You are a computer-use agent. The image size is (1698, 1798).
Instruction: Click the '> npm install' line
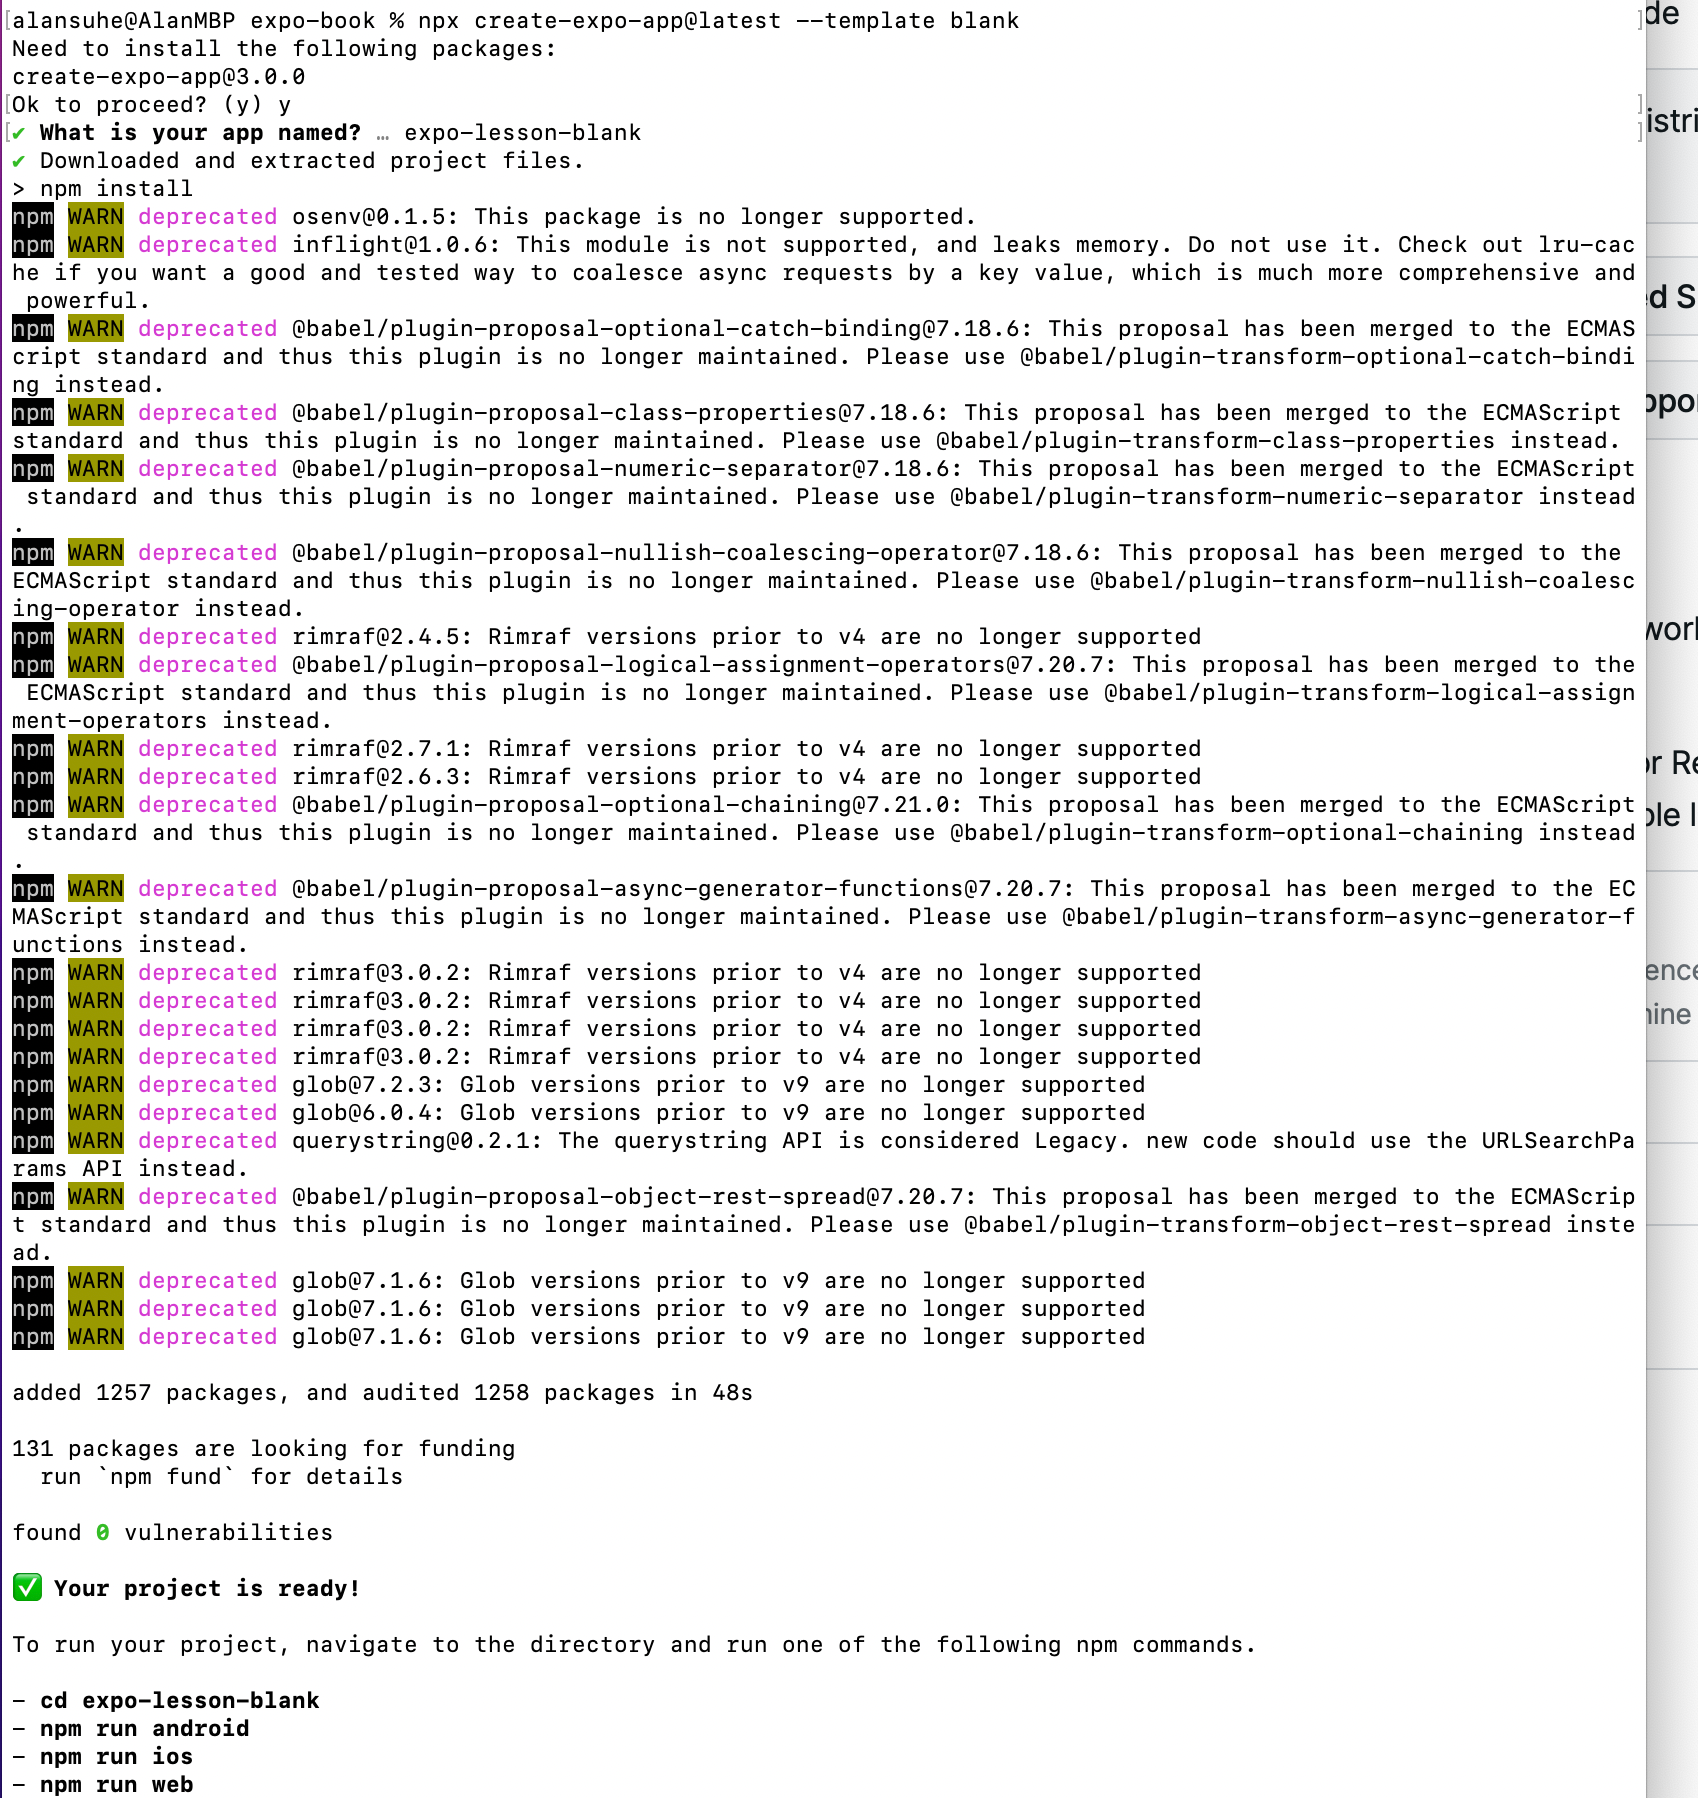coord(103,189)
